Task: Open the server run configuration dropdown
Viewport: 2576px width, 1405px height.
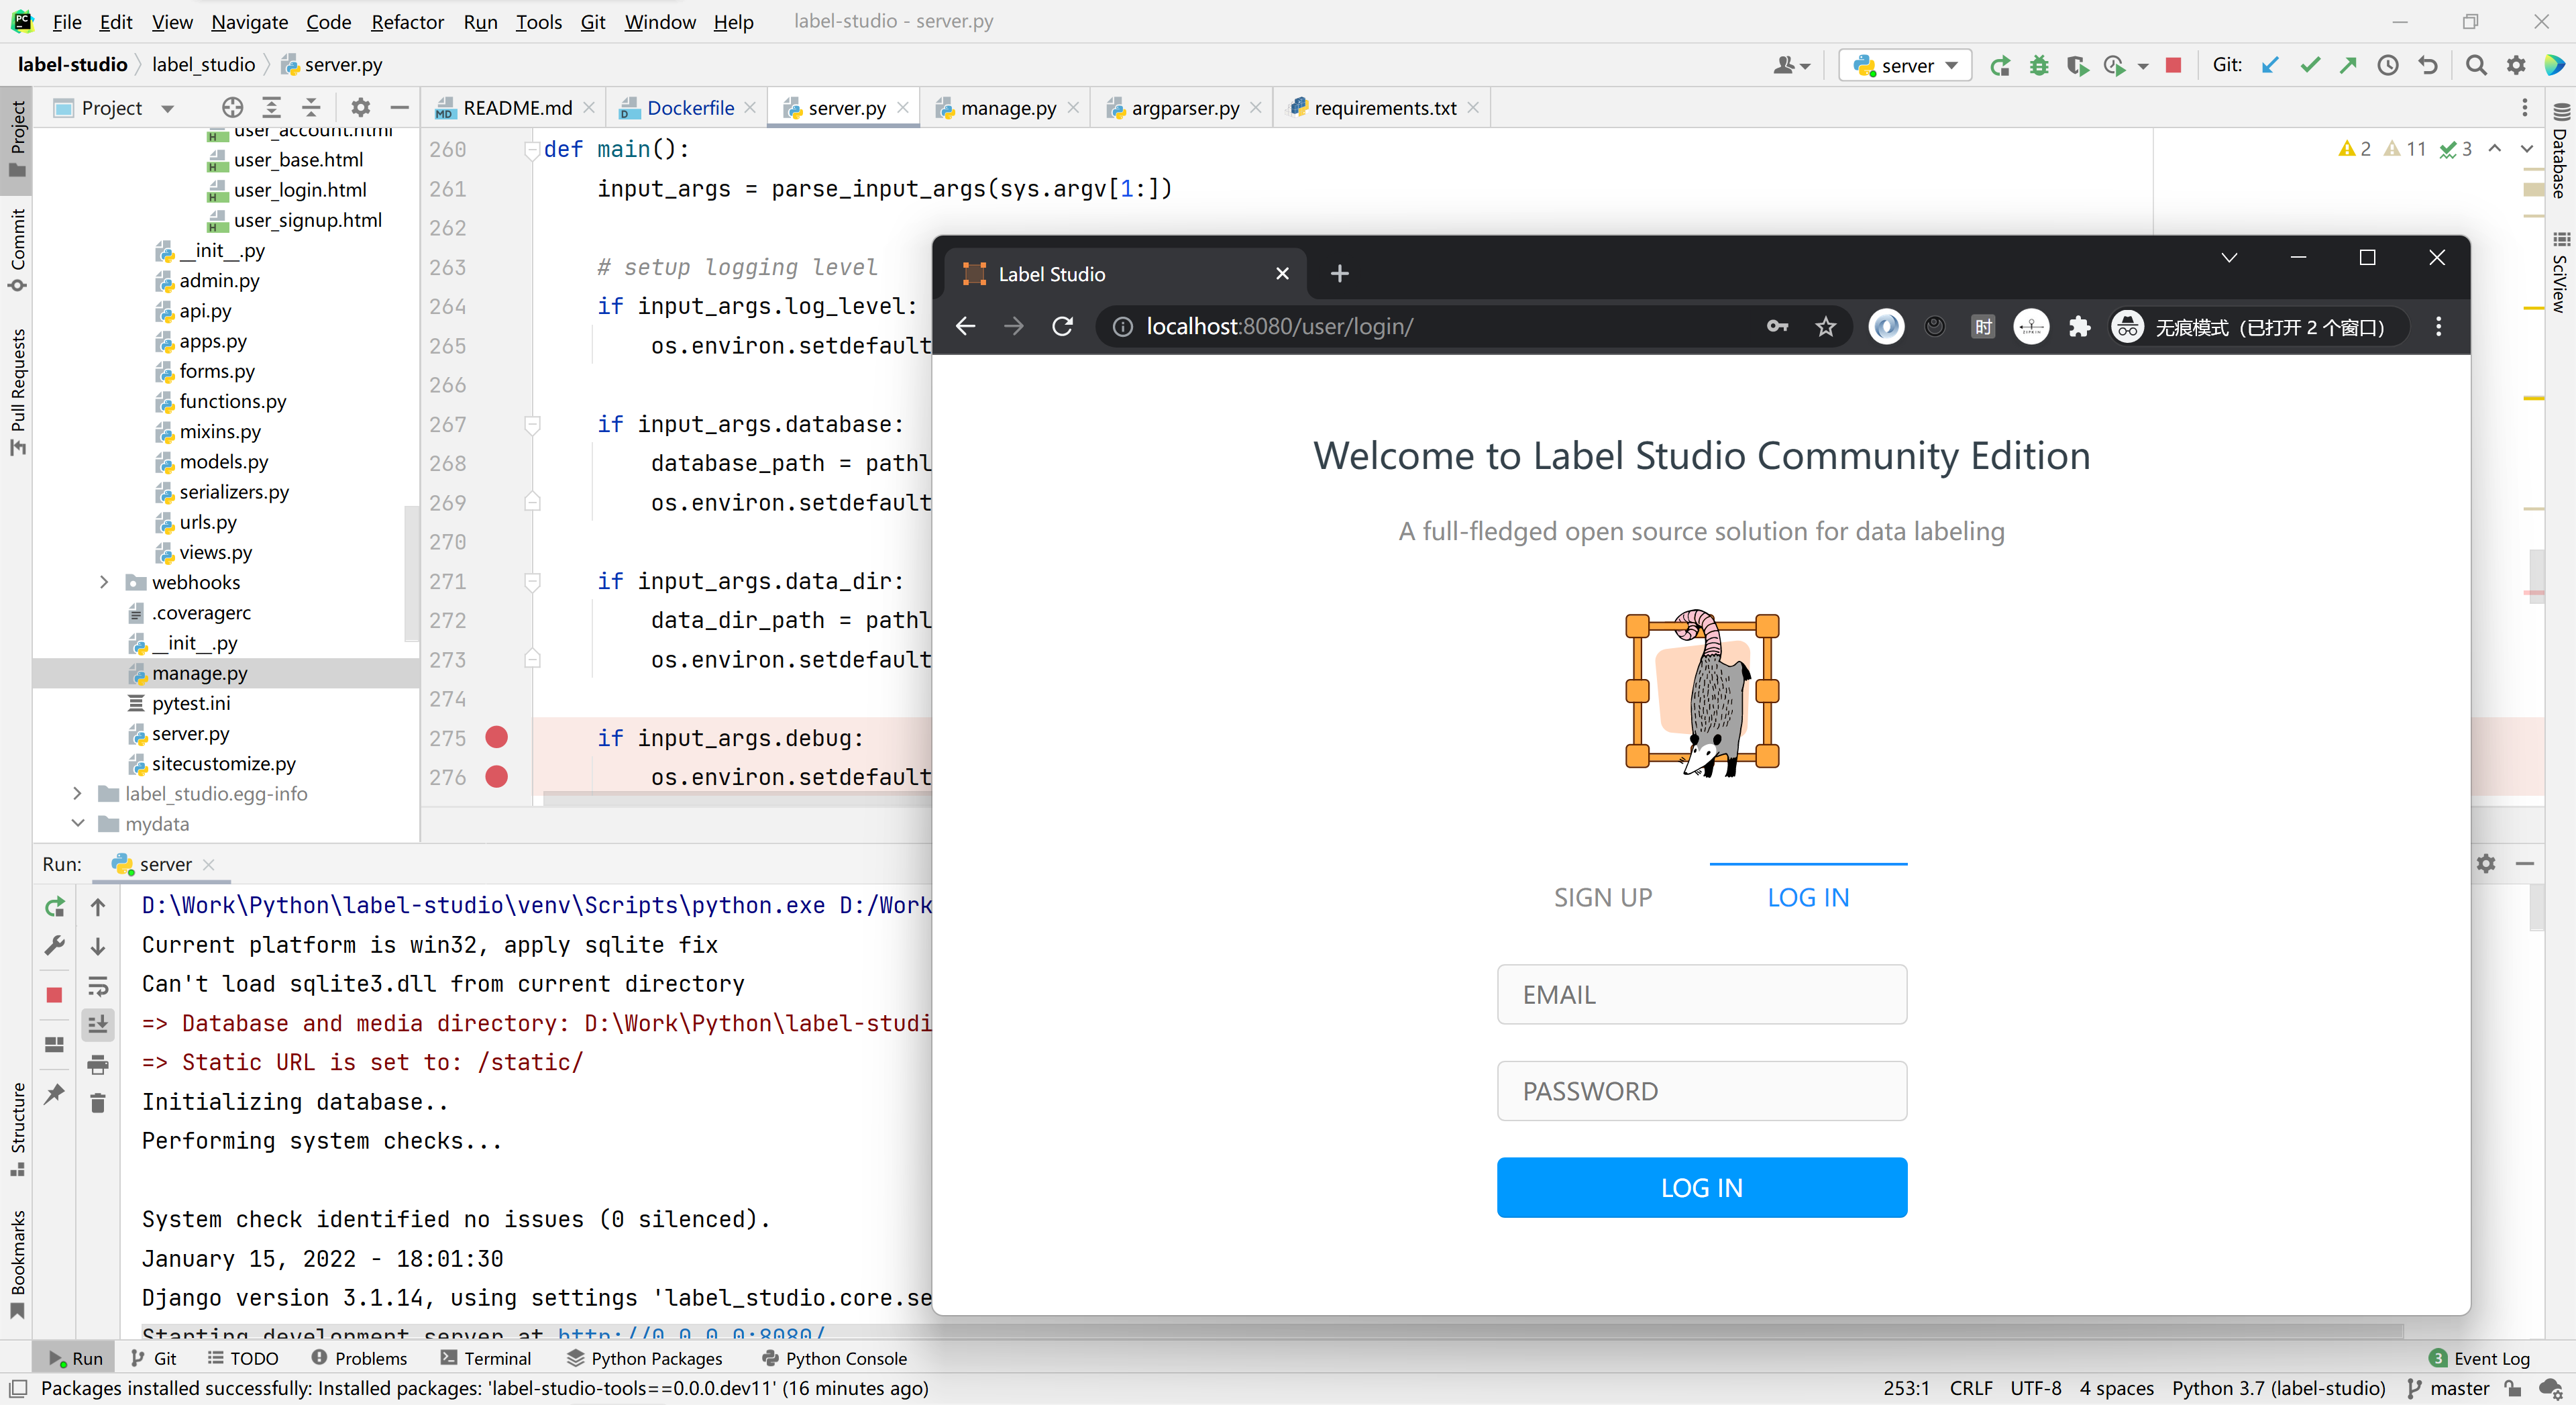Action: pos(1905,66)
